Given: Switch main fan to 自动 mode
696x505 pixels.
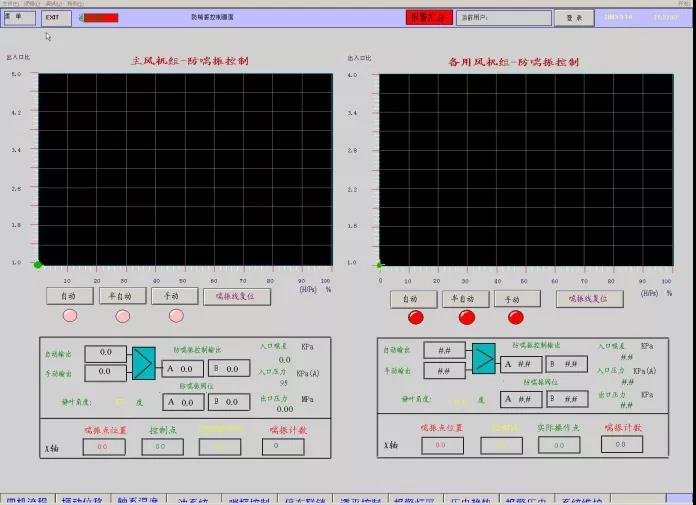Looking at the screenshot, I should click(x=69, y=296).
